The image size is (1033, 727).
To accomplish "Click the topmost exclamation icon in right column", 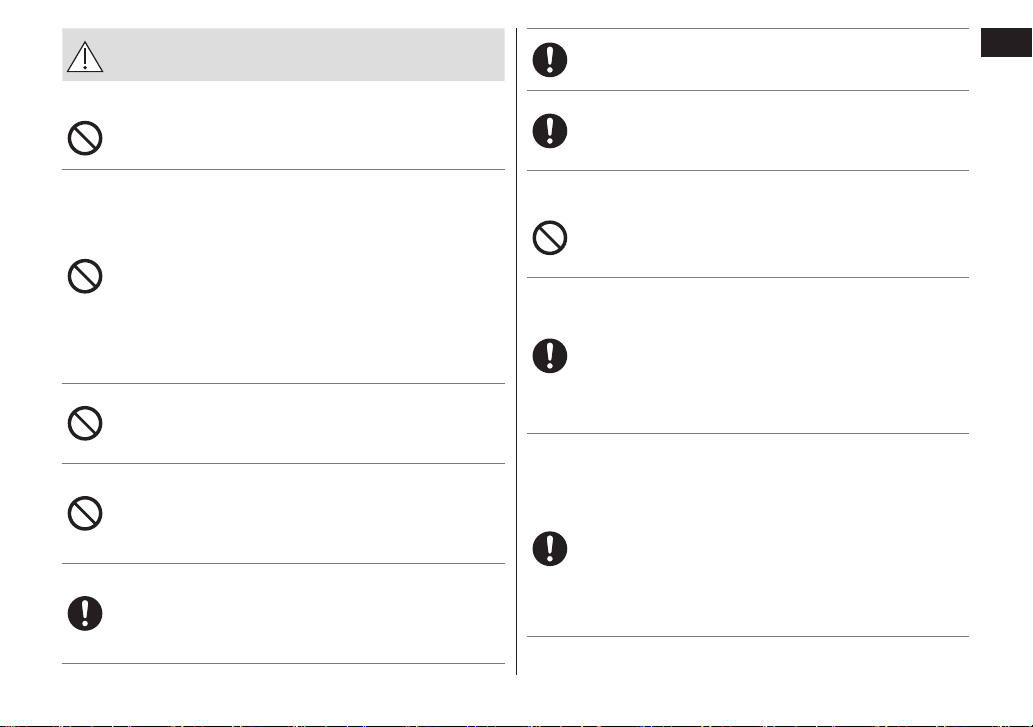I will point(550,60).
